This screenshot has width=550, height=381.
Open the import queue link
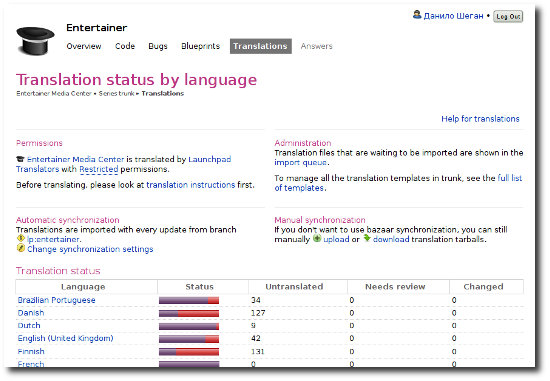click(x=301, y=163)
